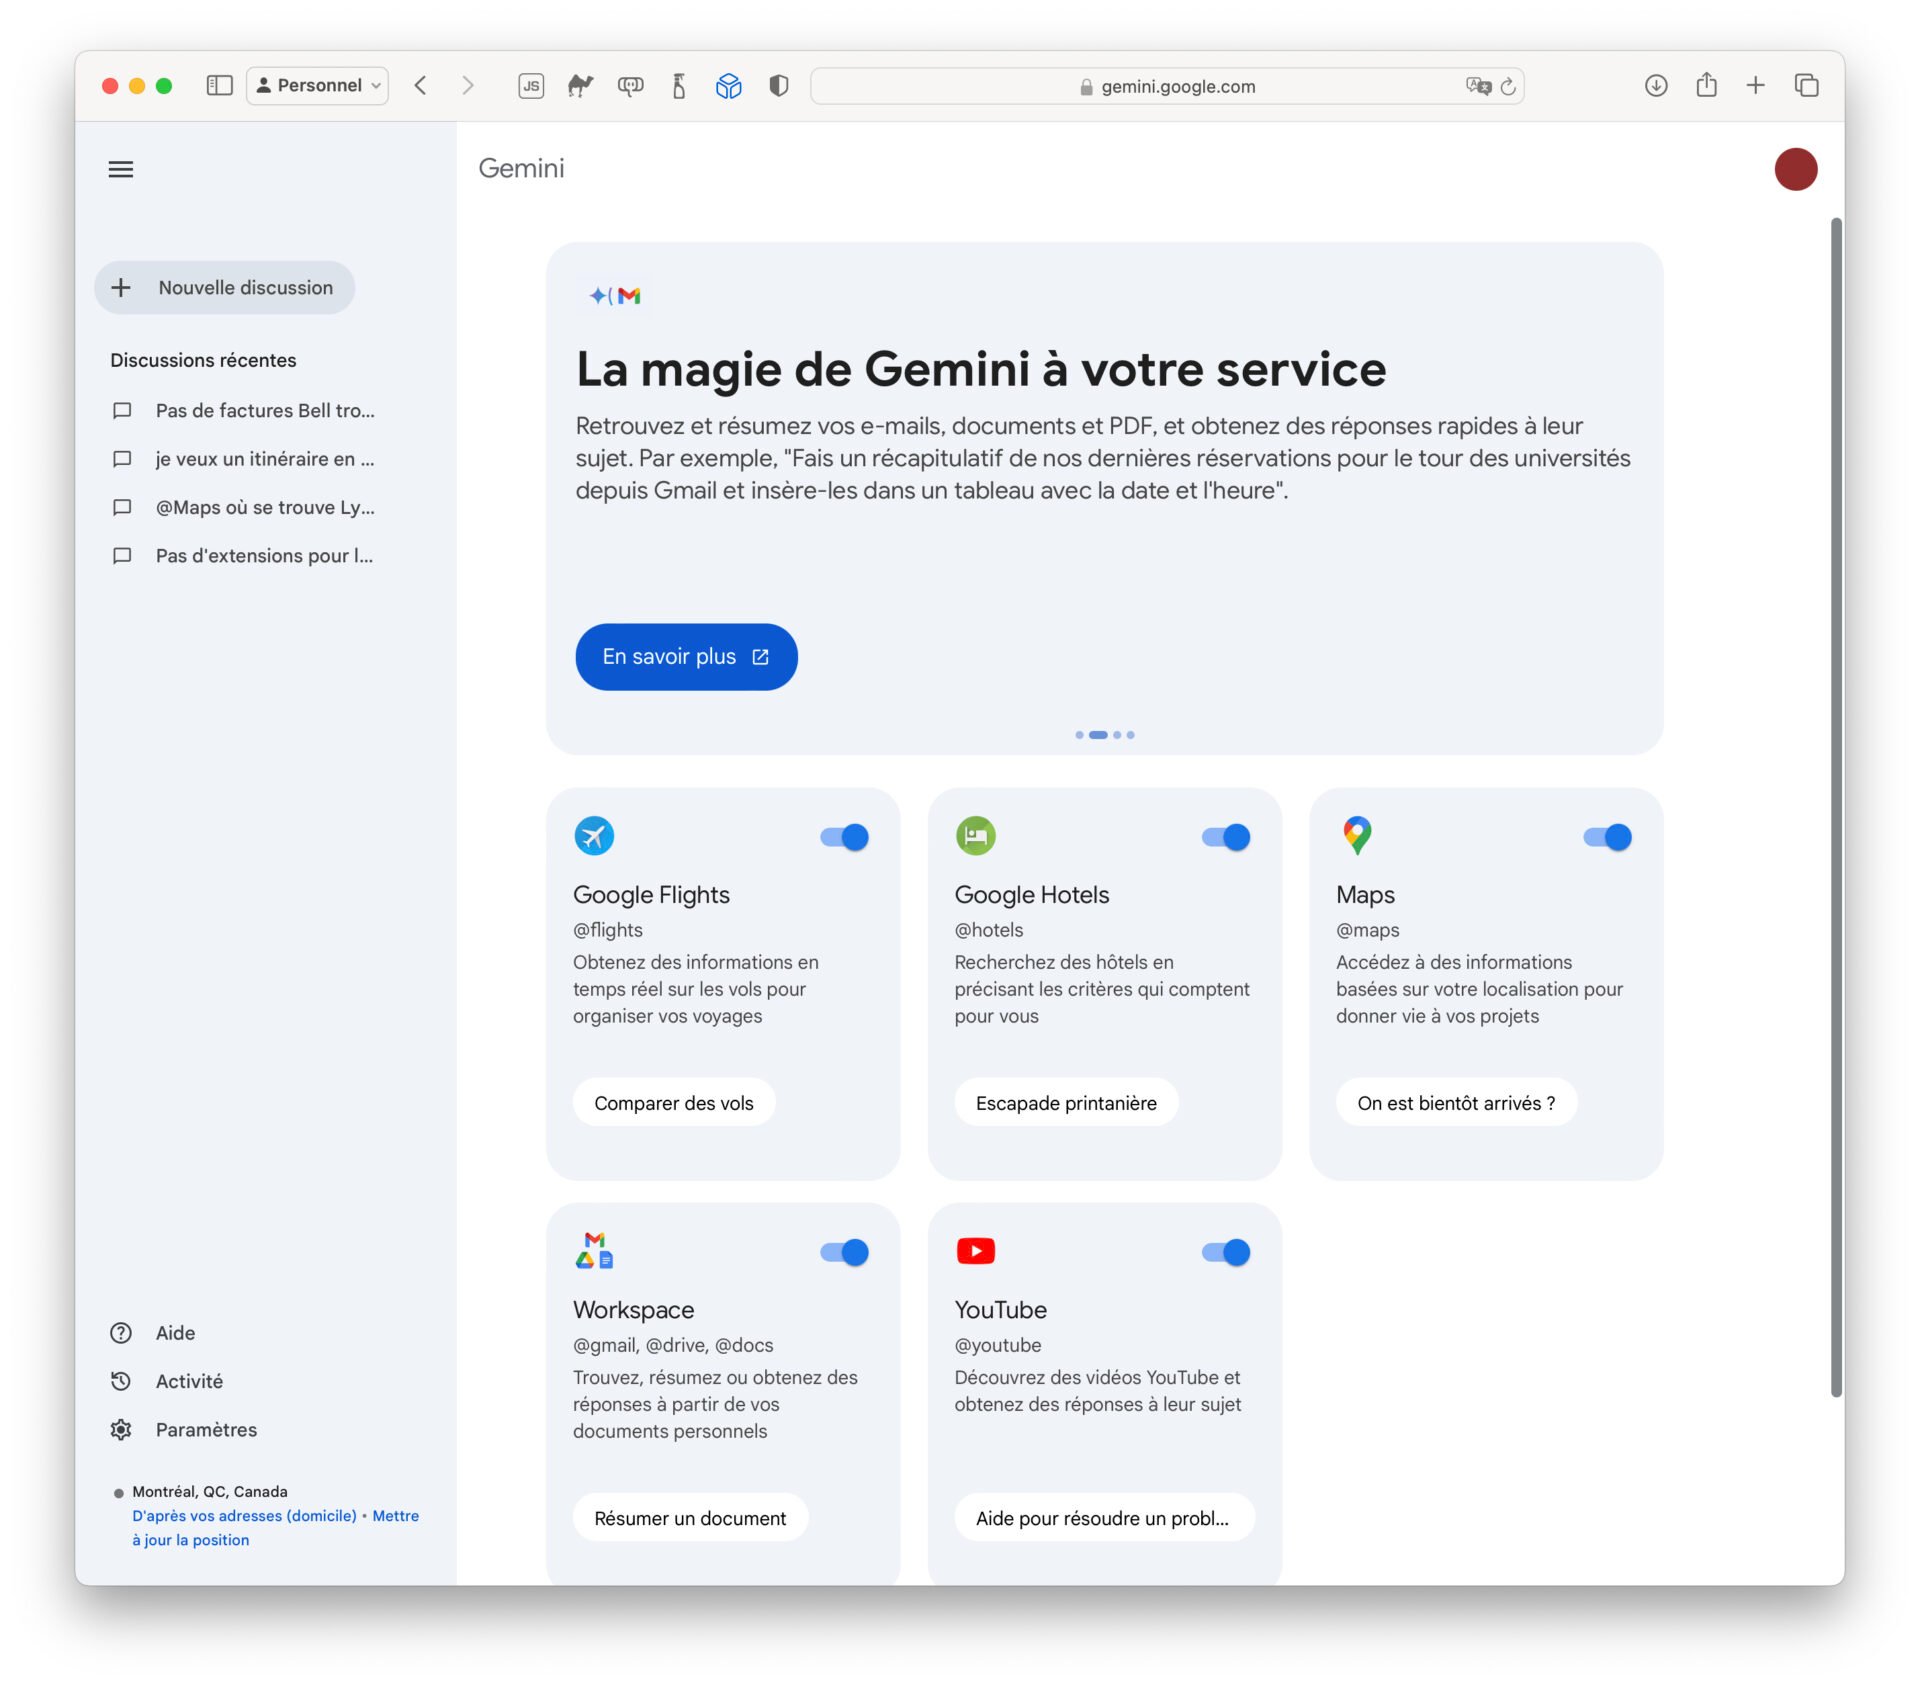Reload the page with the refresh icon
This screenshot has height=1685, width=1920.
coord(1508,86)
